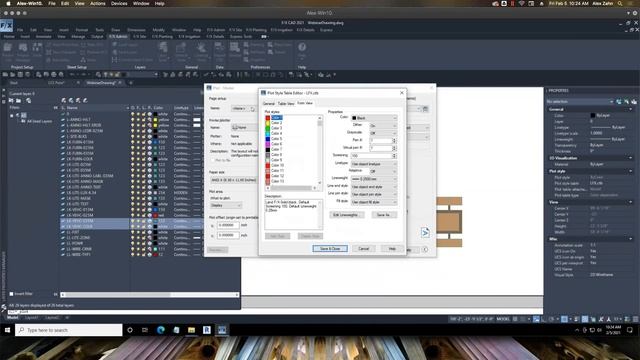This screenshot has width=640, height=360.
Task: Open What to plot Display dropdown
Action: click(226, 205)
